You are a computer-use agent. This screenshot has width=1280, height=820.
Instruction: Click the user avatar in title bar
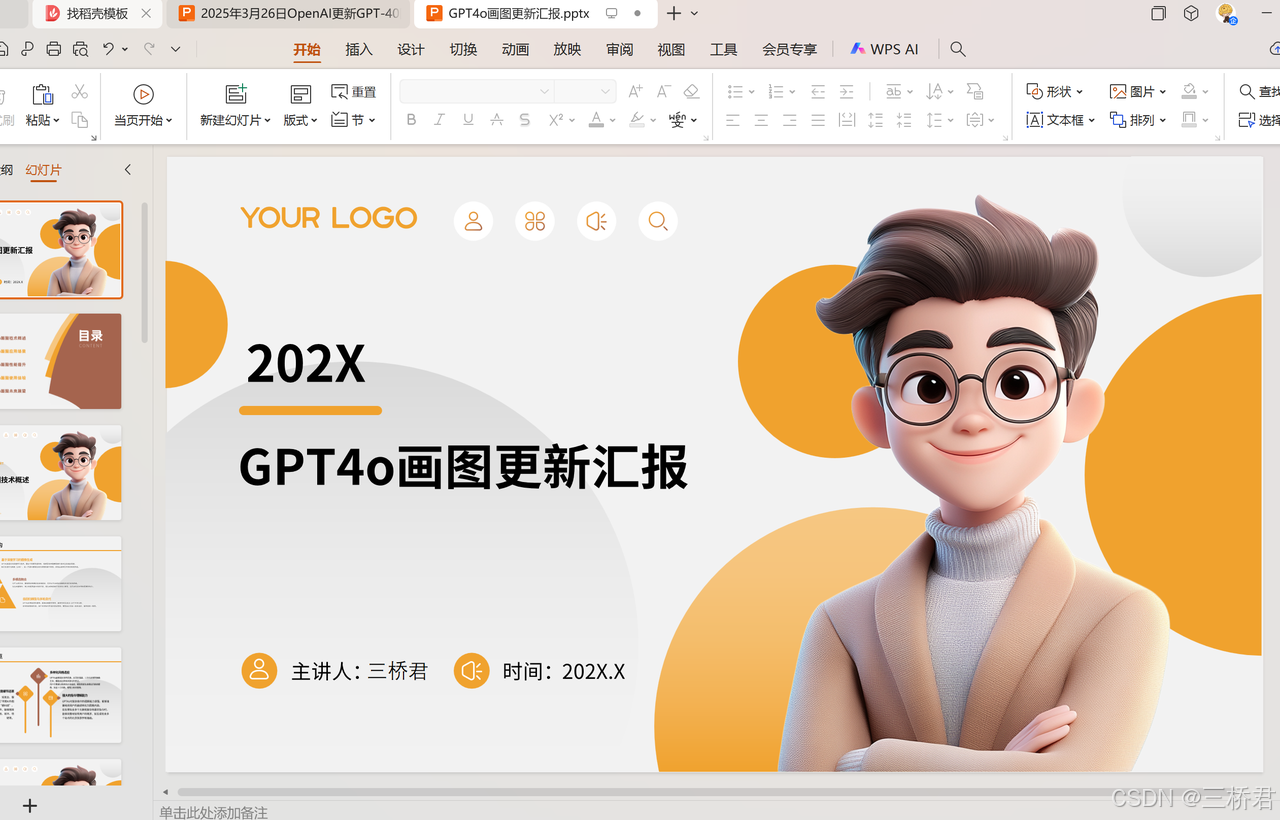tap(1226, 14)
